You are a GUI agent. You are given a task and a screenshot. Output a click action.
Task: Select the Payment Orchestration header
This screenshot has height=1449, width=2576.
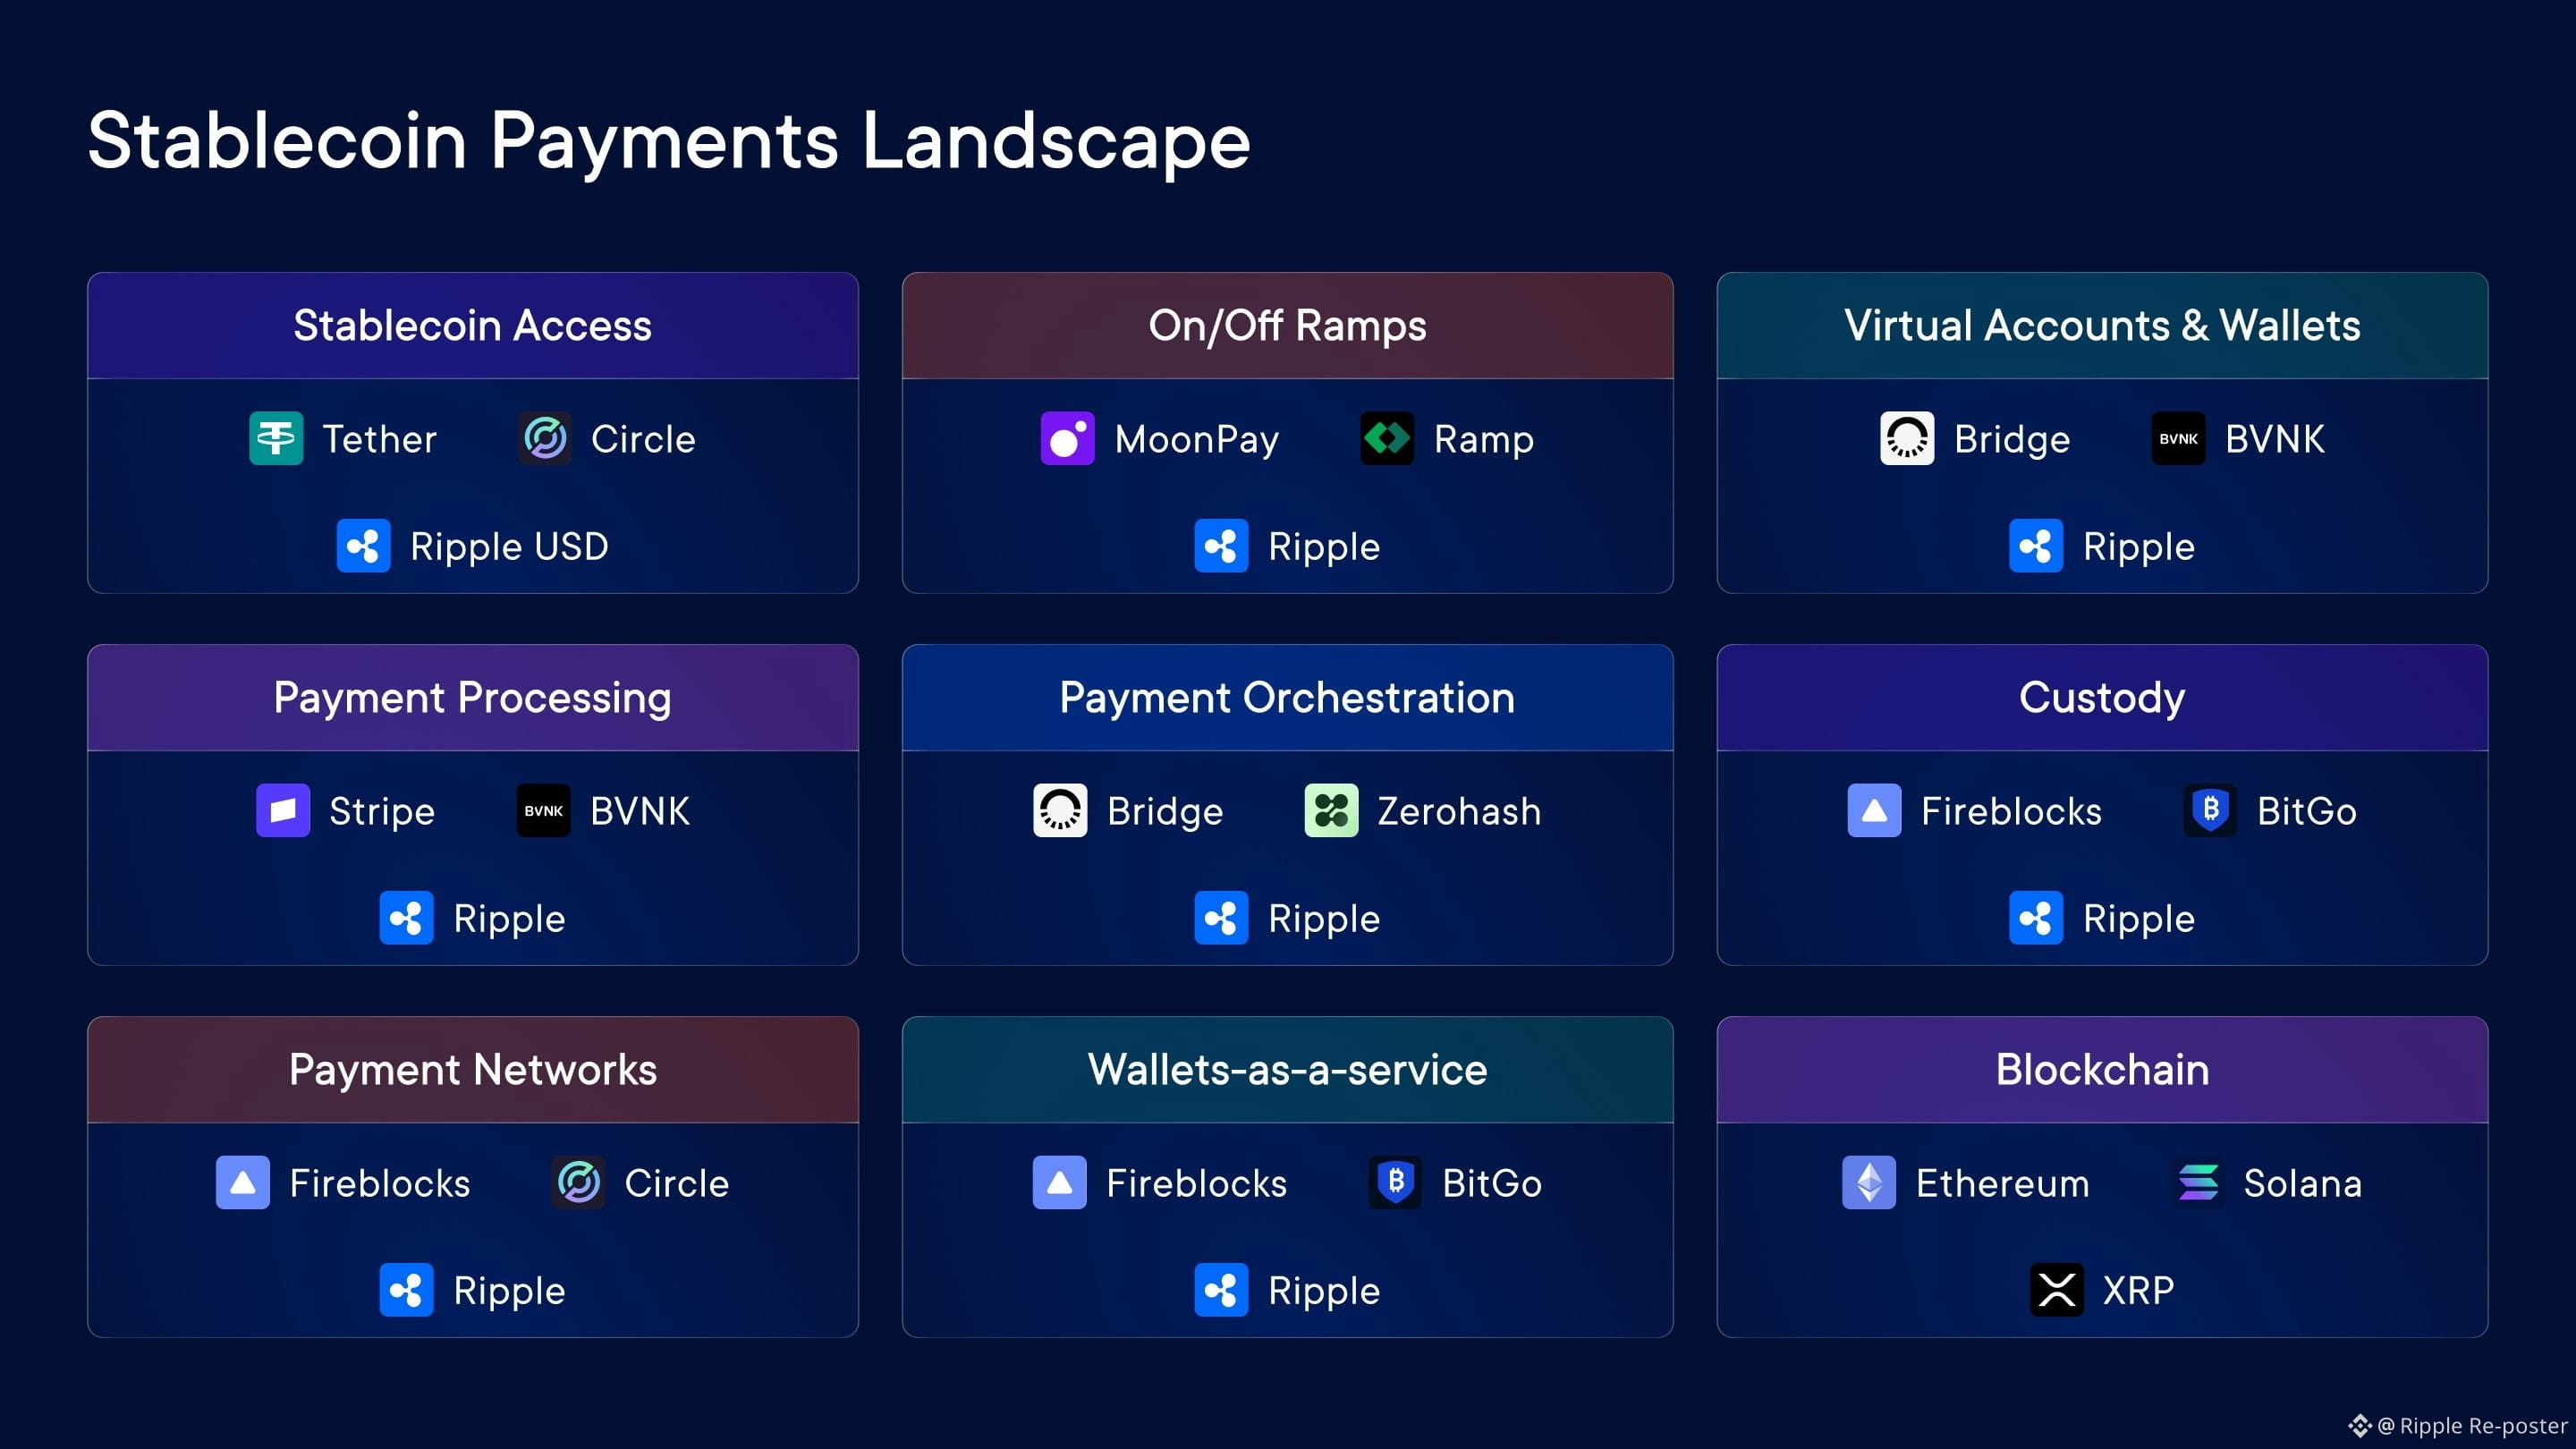pos(1287,697)
